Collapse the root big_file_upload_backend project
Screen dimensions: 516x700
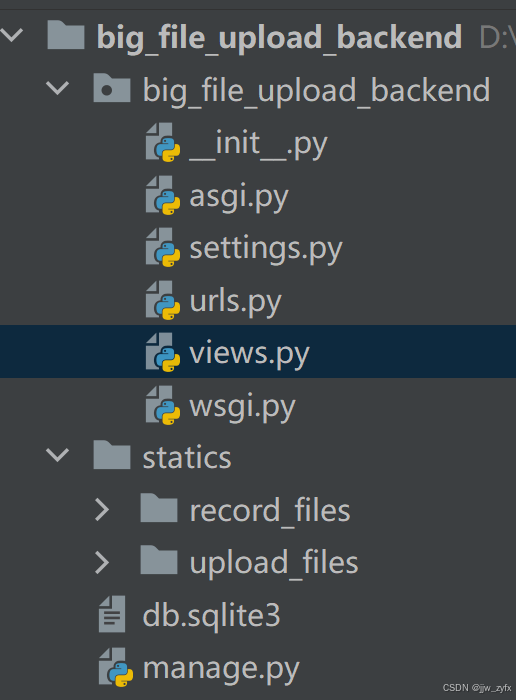(x=12, y=34)
